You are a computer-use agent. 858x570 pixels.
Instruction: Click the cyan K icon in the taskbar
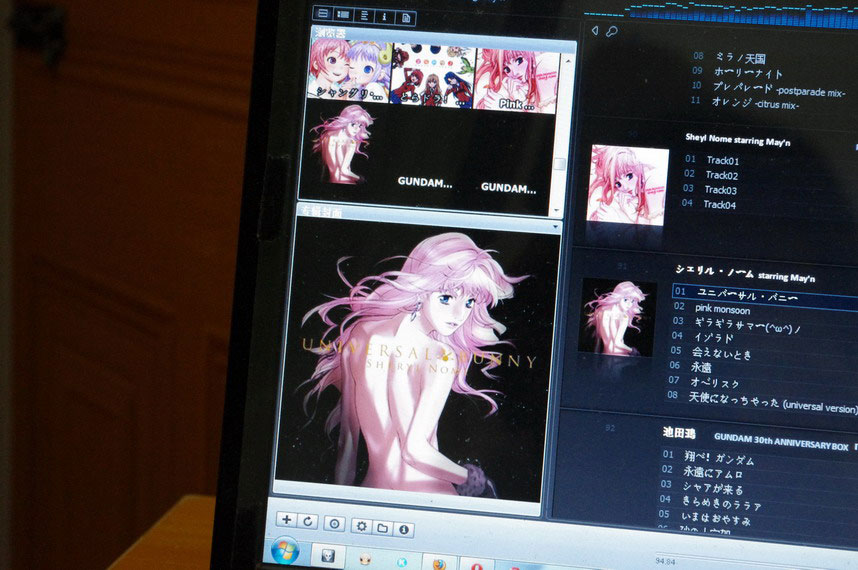(402, 562)
